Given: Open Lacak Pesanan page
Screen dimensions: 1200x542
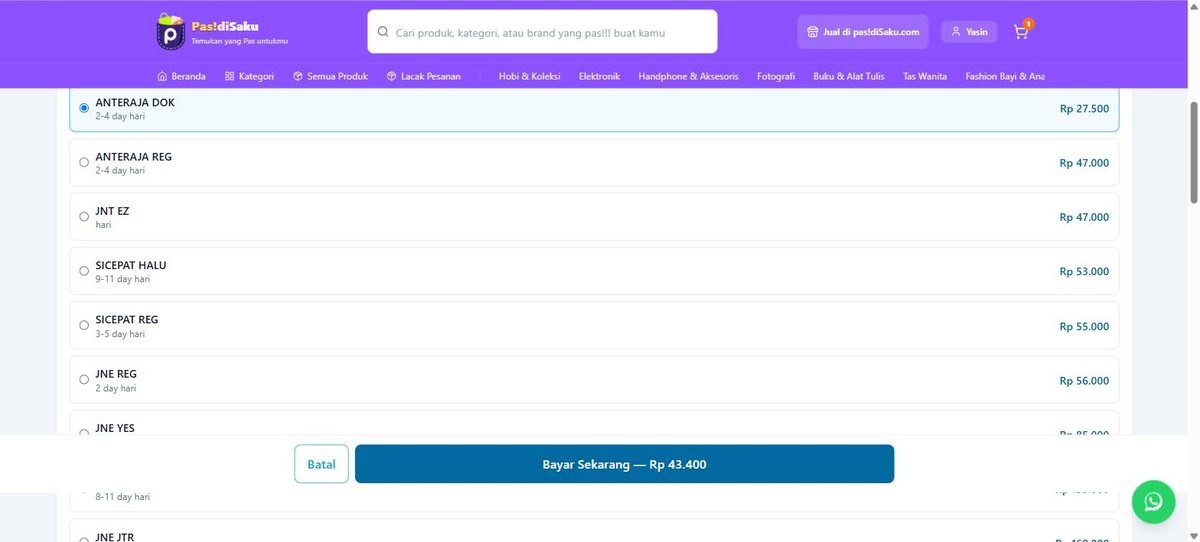Looking at the screenshot, I should click(x=424, y=76).
